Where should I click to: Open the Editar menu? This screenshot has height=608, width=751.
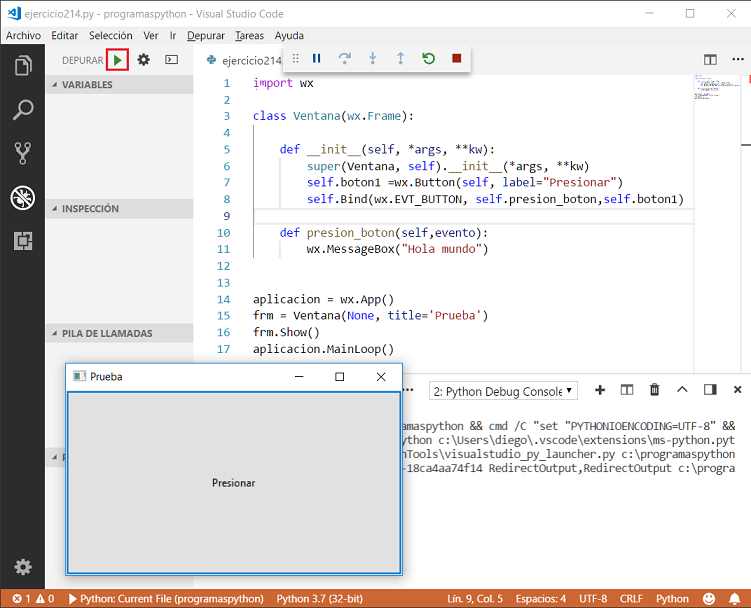[x=65, y=35]
